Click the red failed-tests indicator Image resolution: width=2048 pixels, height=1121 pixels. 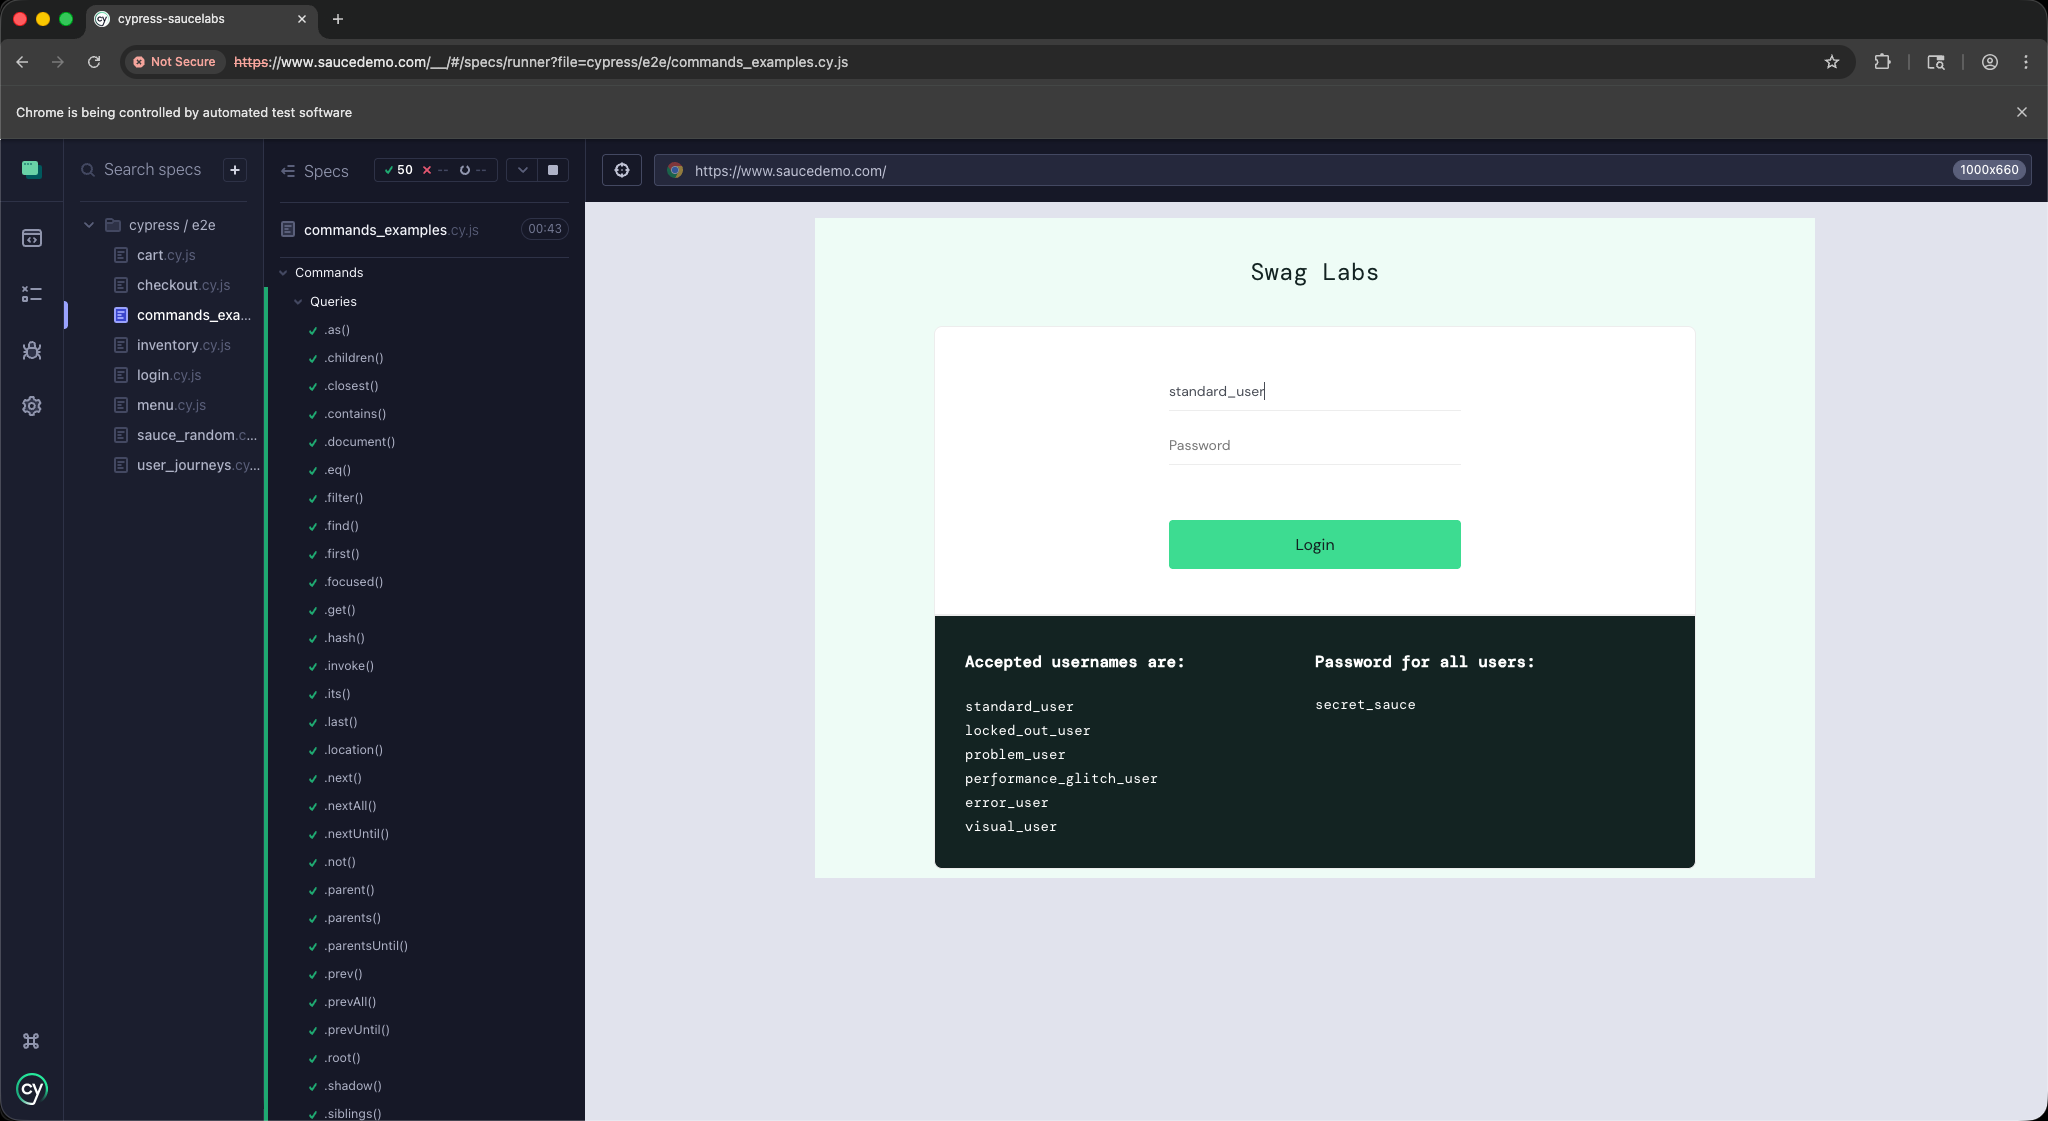427,170
